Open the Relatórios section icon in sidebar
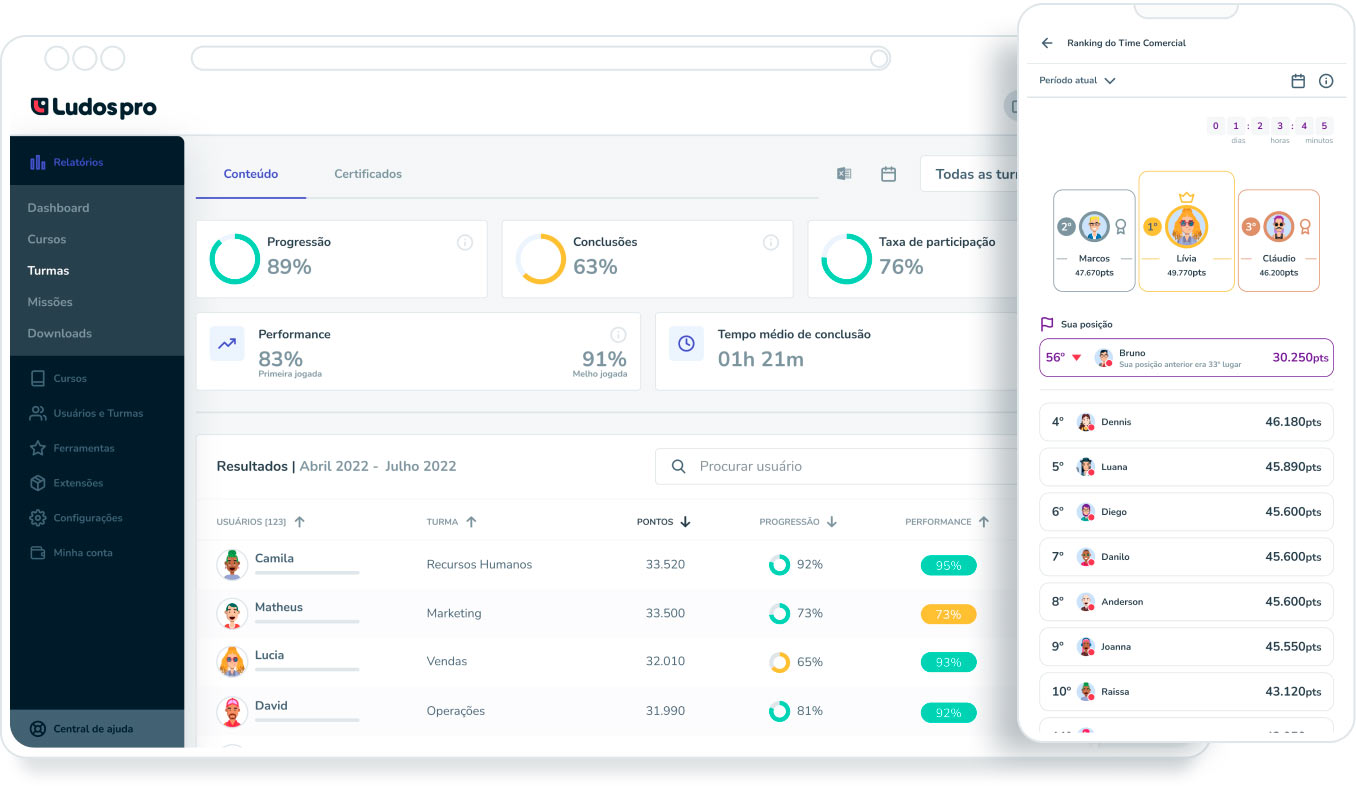The image size is (1356, 786). (37, 162)
